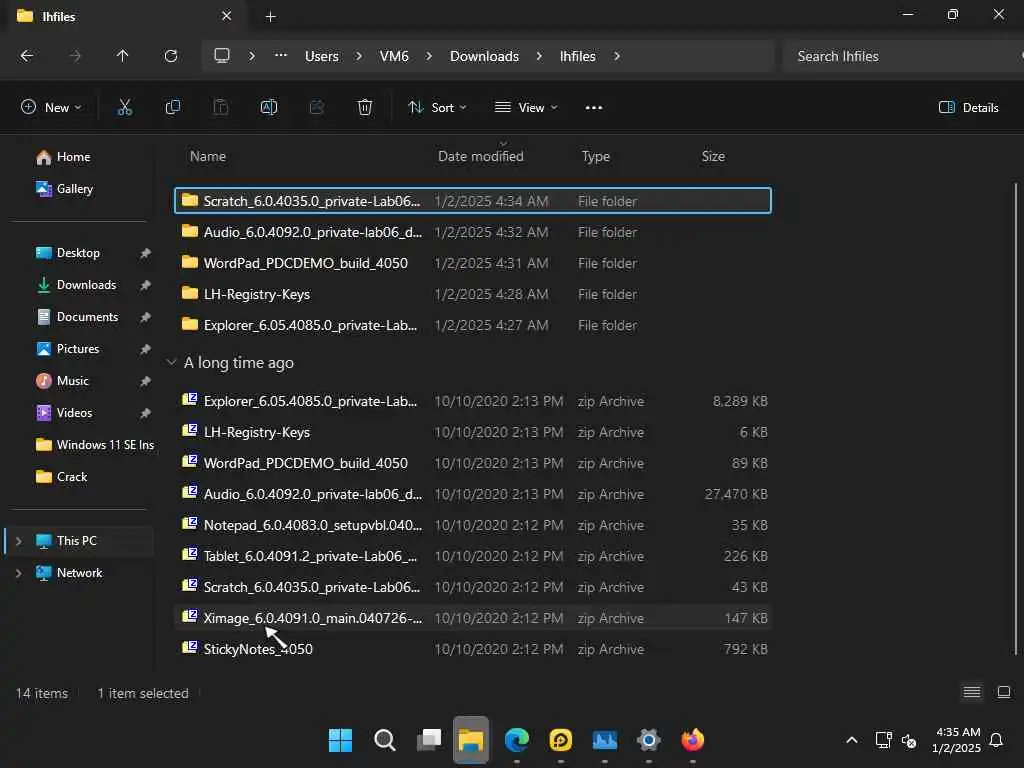Select the Tablet_6.0.4091.2 zip archive
Viewport: 1024px width, 768px height.
pos(473,556)
